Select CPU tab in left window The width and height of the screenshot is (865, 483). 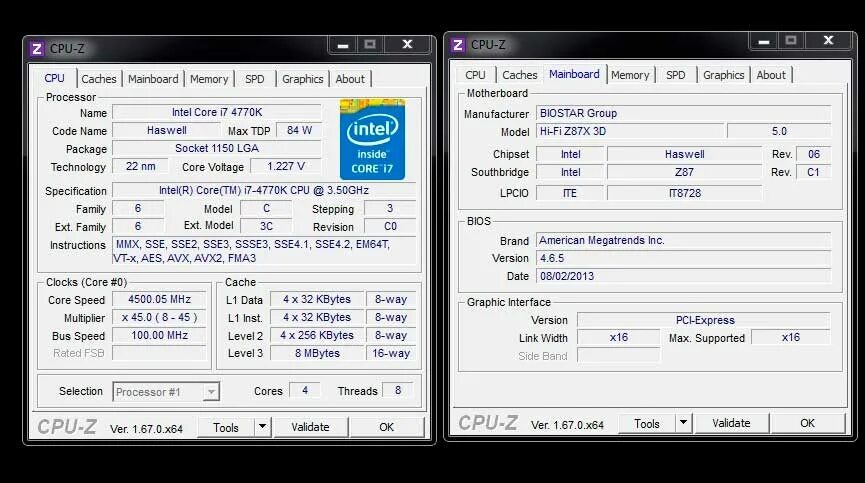tap(54, 78)
